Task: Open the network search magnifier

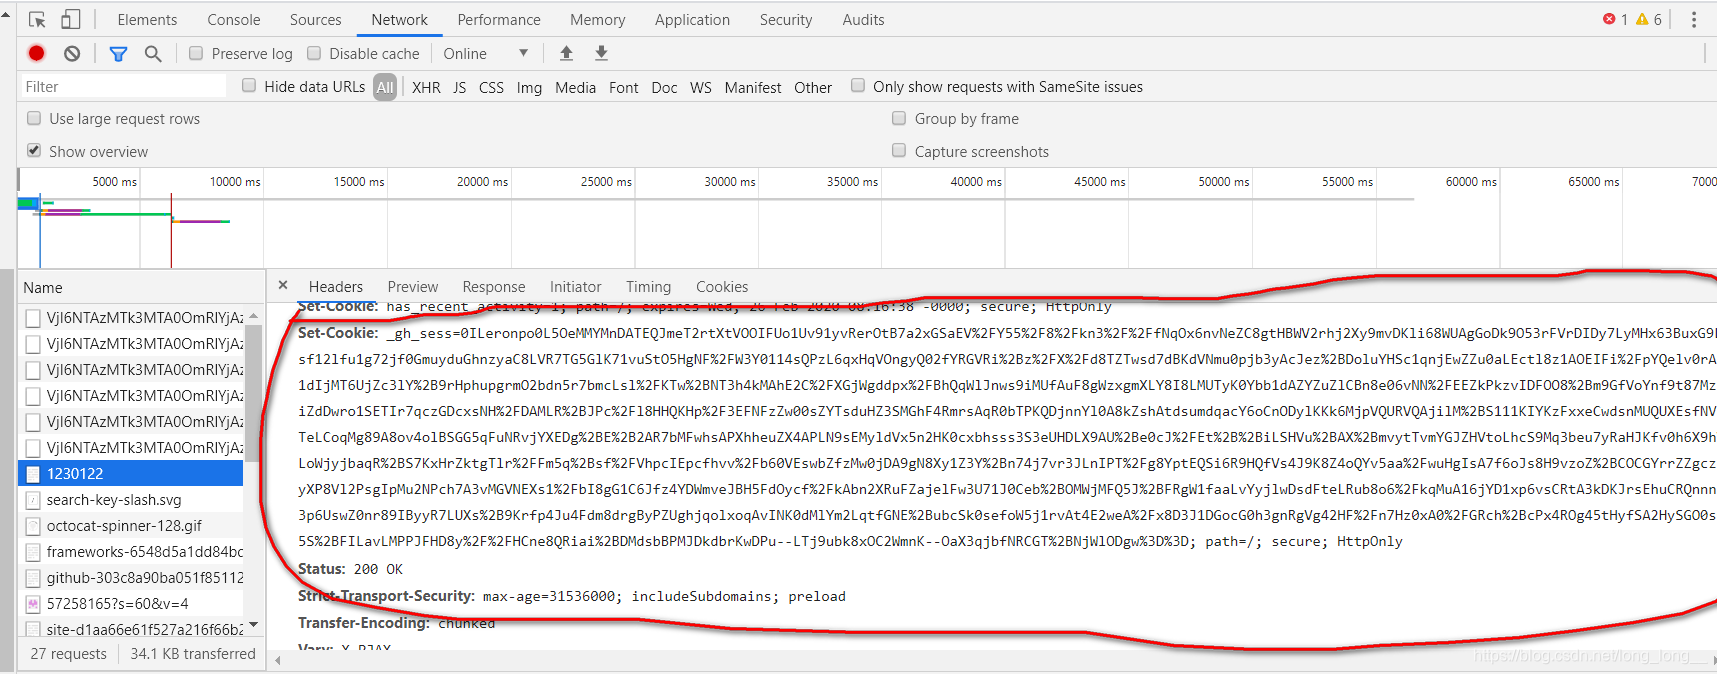Action: point(153,54)
